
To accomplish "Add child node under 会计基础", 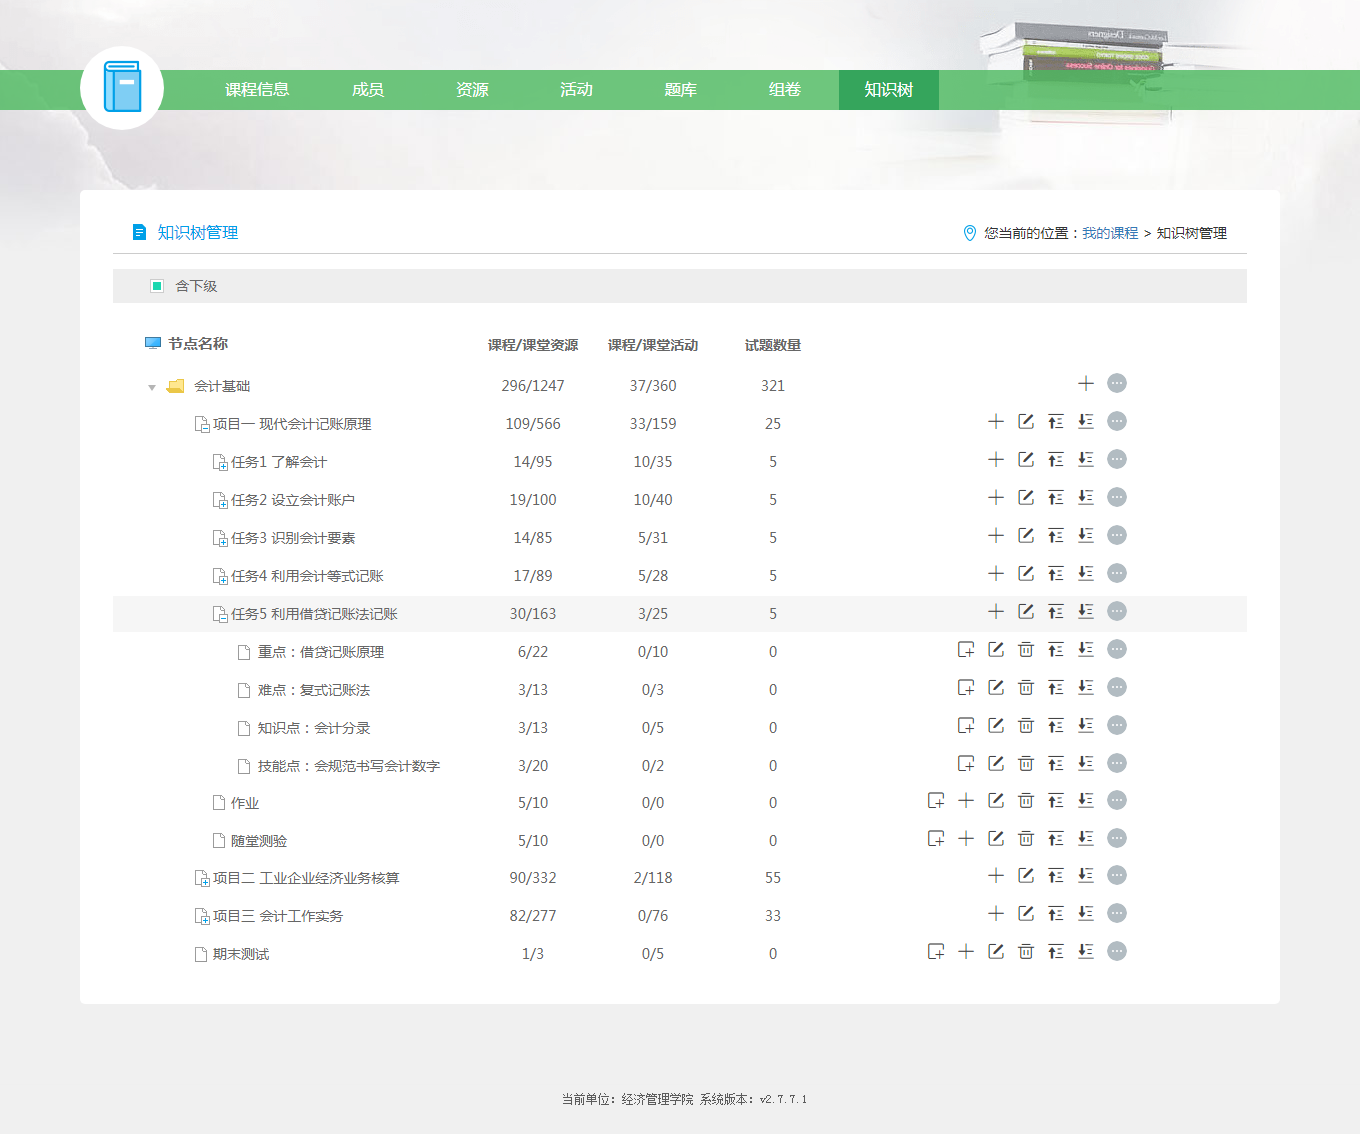I will [x=1086, y=383].
